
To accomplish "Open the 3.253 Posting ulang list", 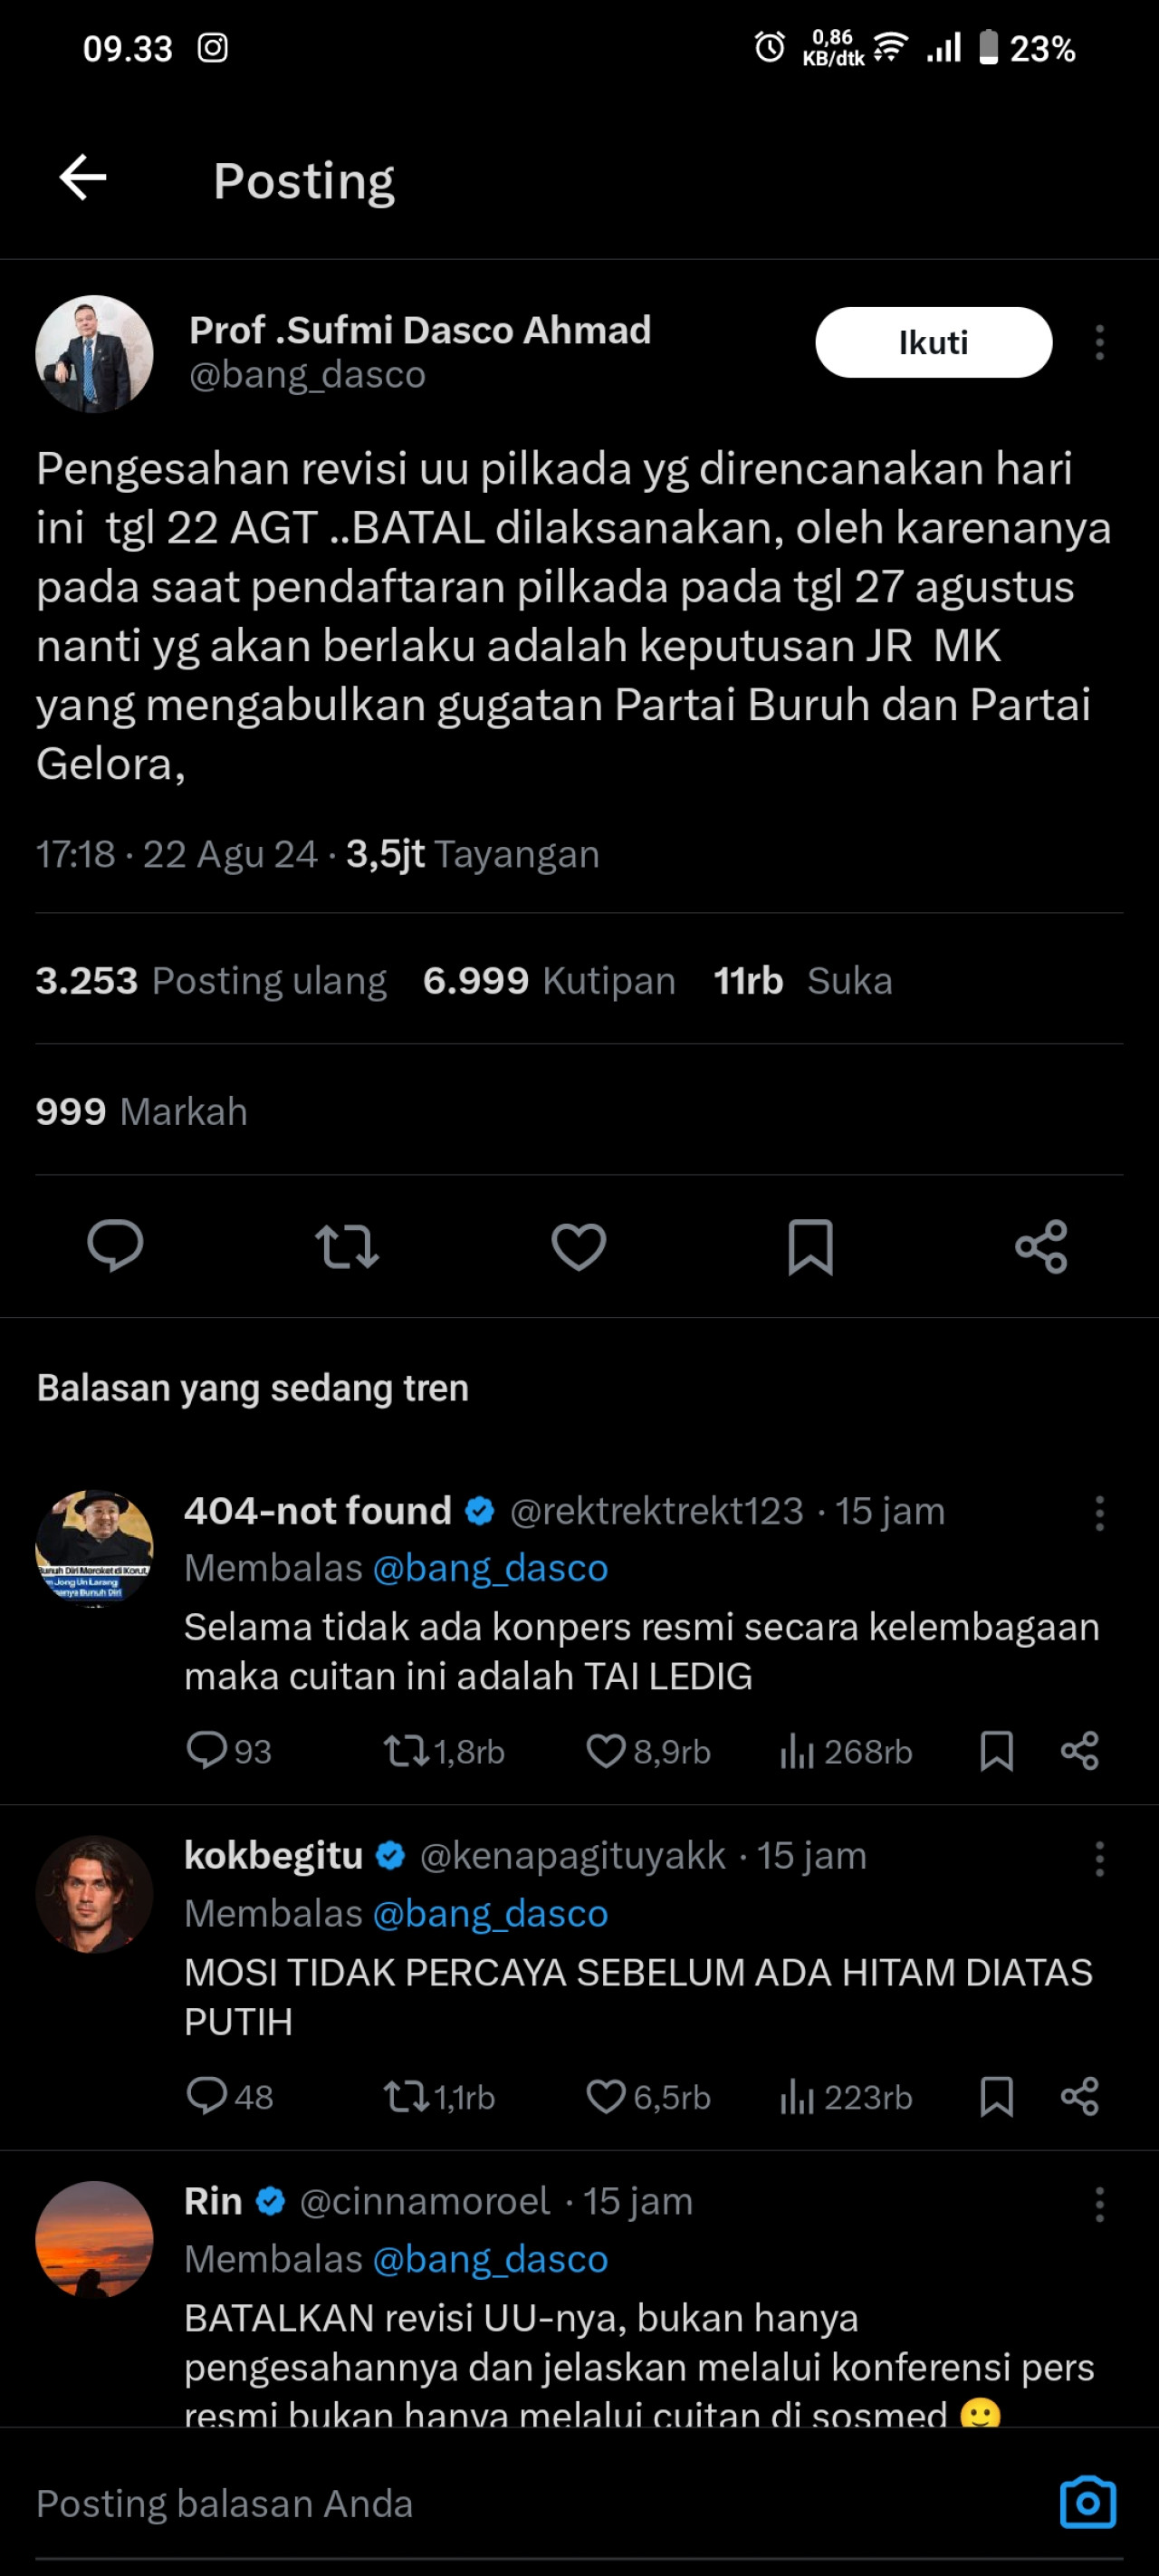I will (211, 981).
